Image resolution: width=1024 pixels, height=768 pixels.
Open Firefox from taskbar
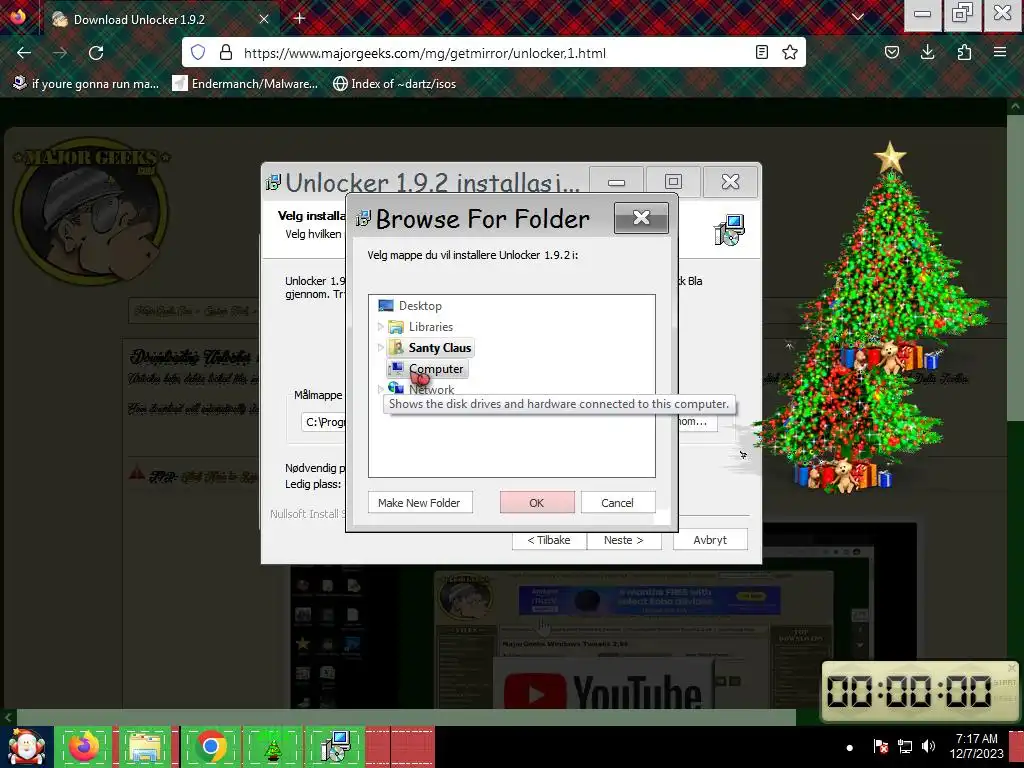(x=84, y=746)
